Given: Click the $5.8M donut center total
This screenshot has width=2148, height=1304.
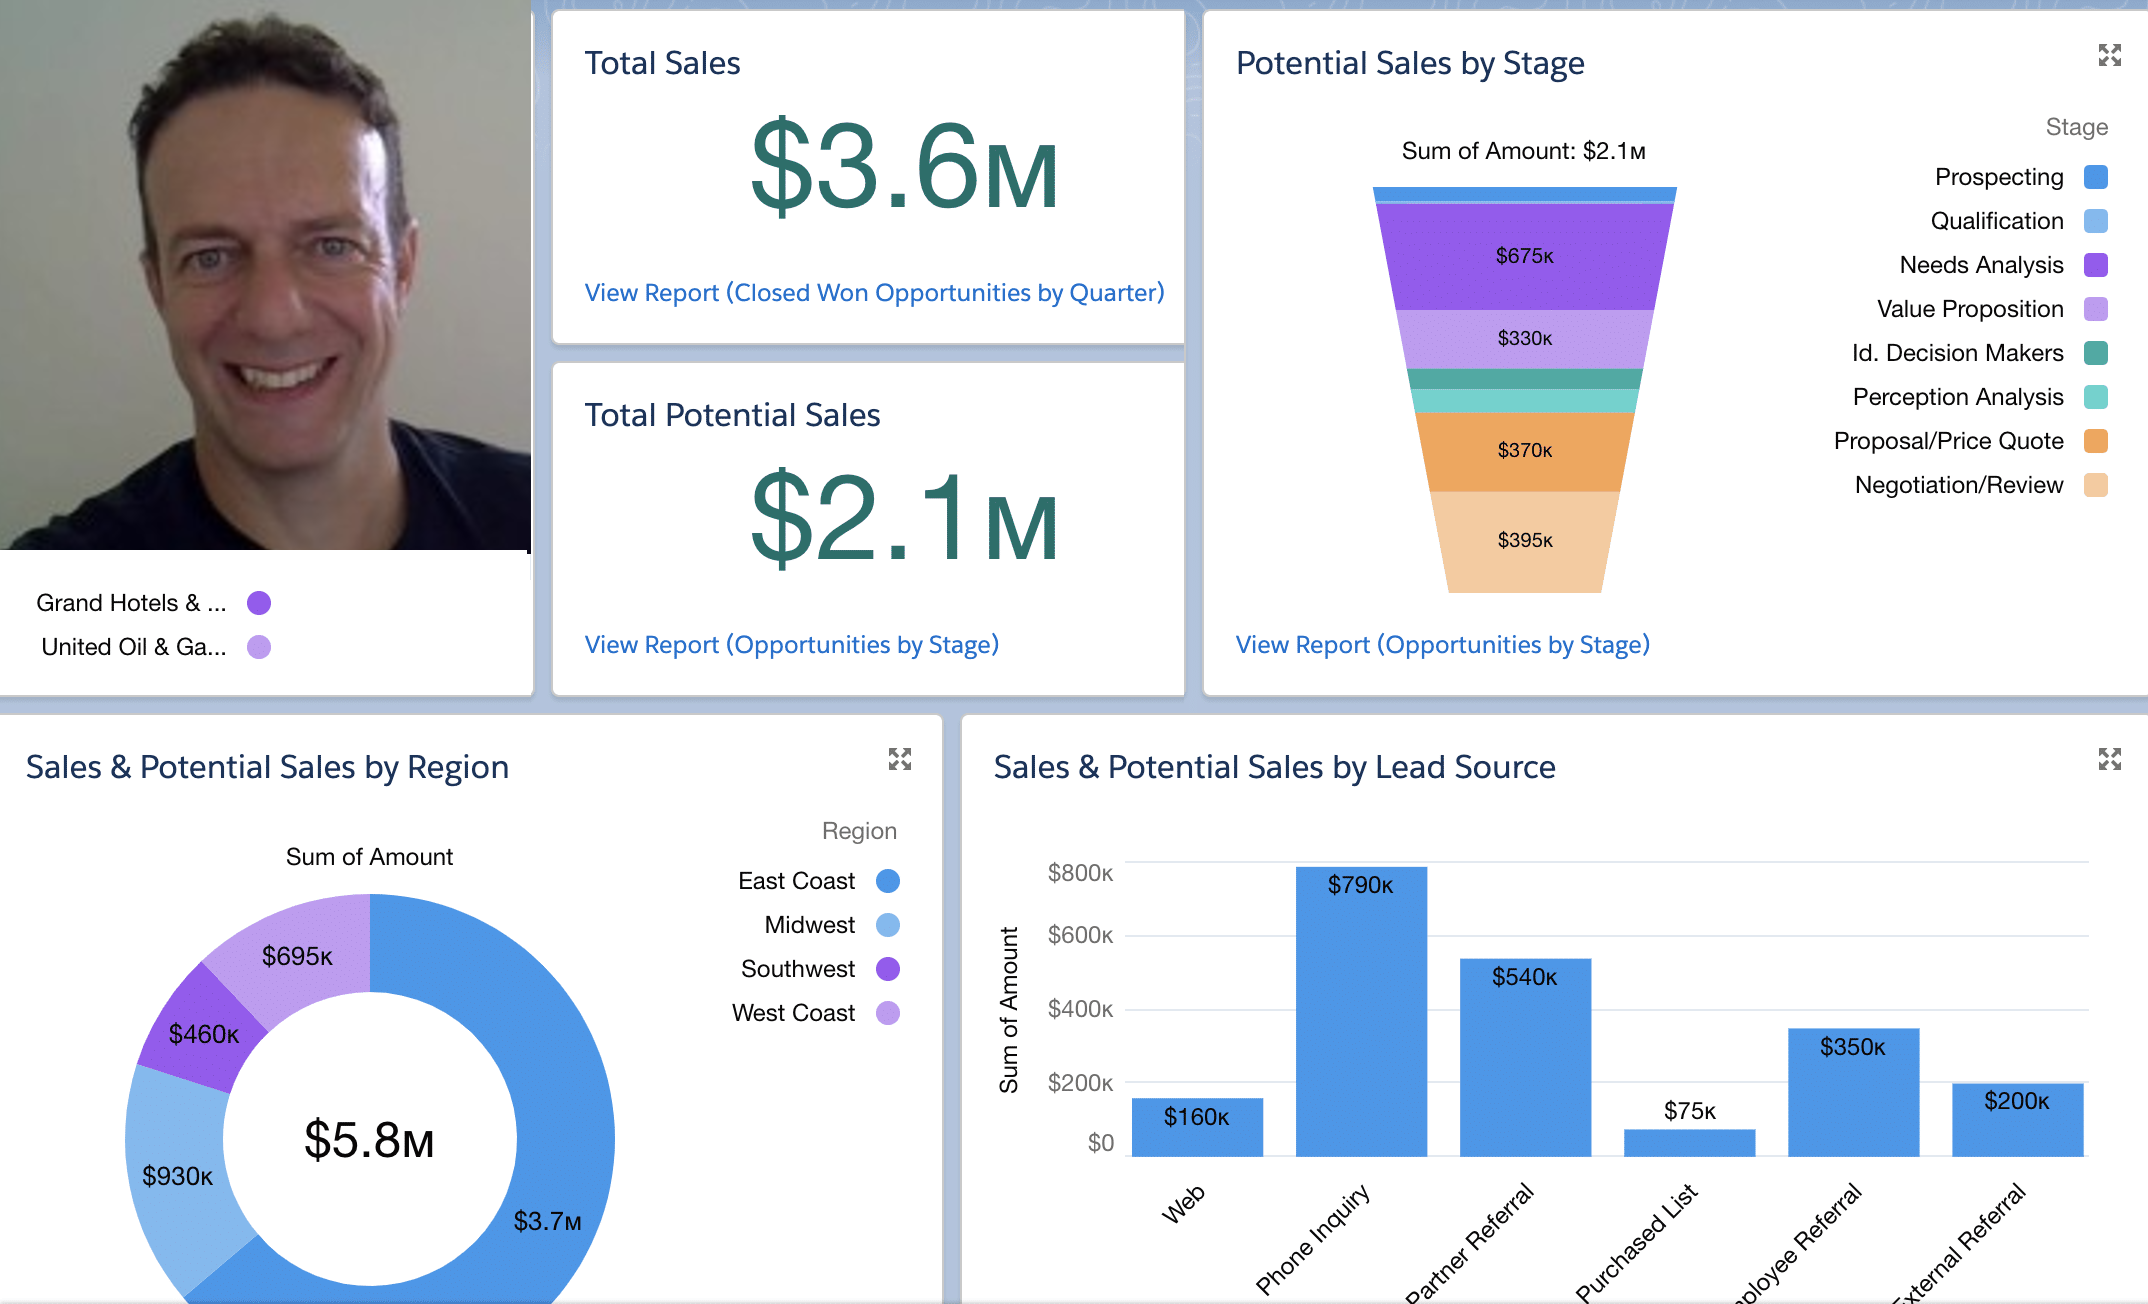Looking at the screenshot, I should 369,1140.
